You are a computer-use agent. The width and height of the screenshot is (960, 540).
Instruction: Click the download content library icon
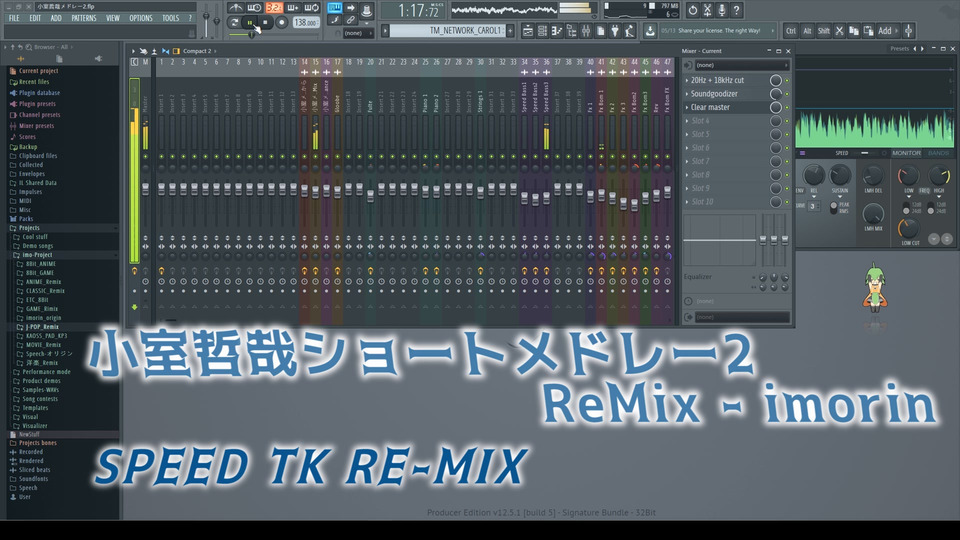click(650, 31)
